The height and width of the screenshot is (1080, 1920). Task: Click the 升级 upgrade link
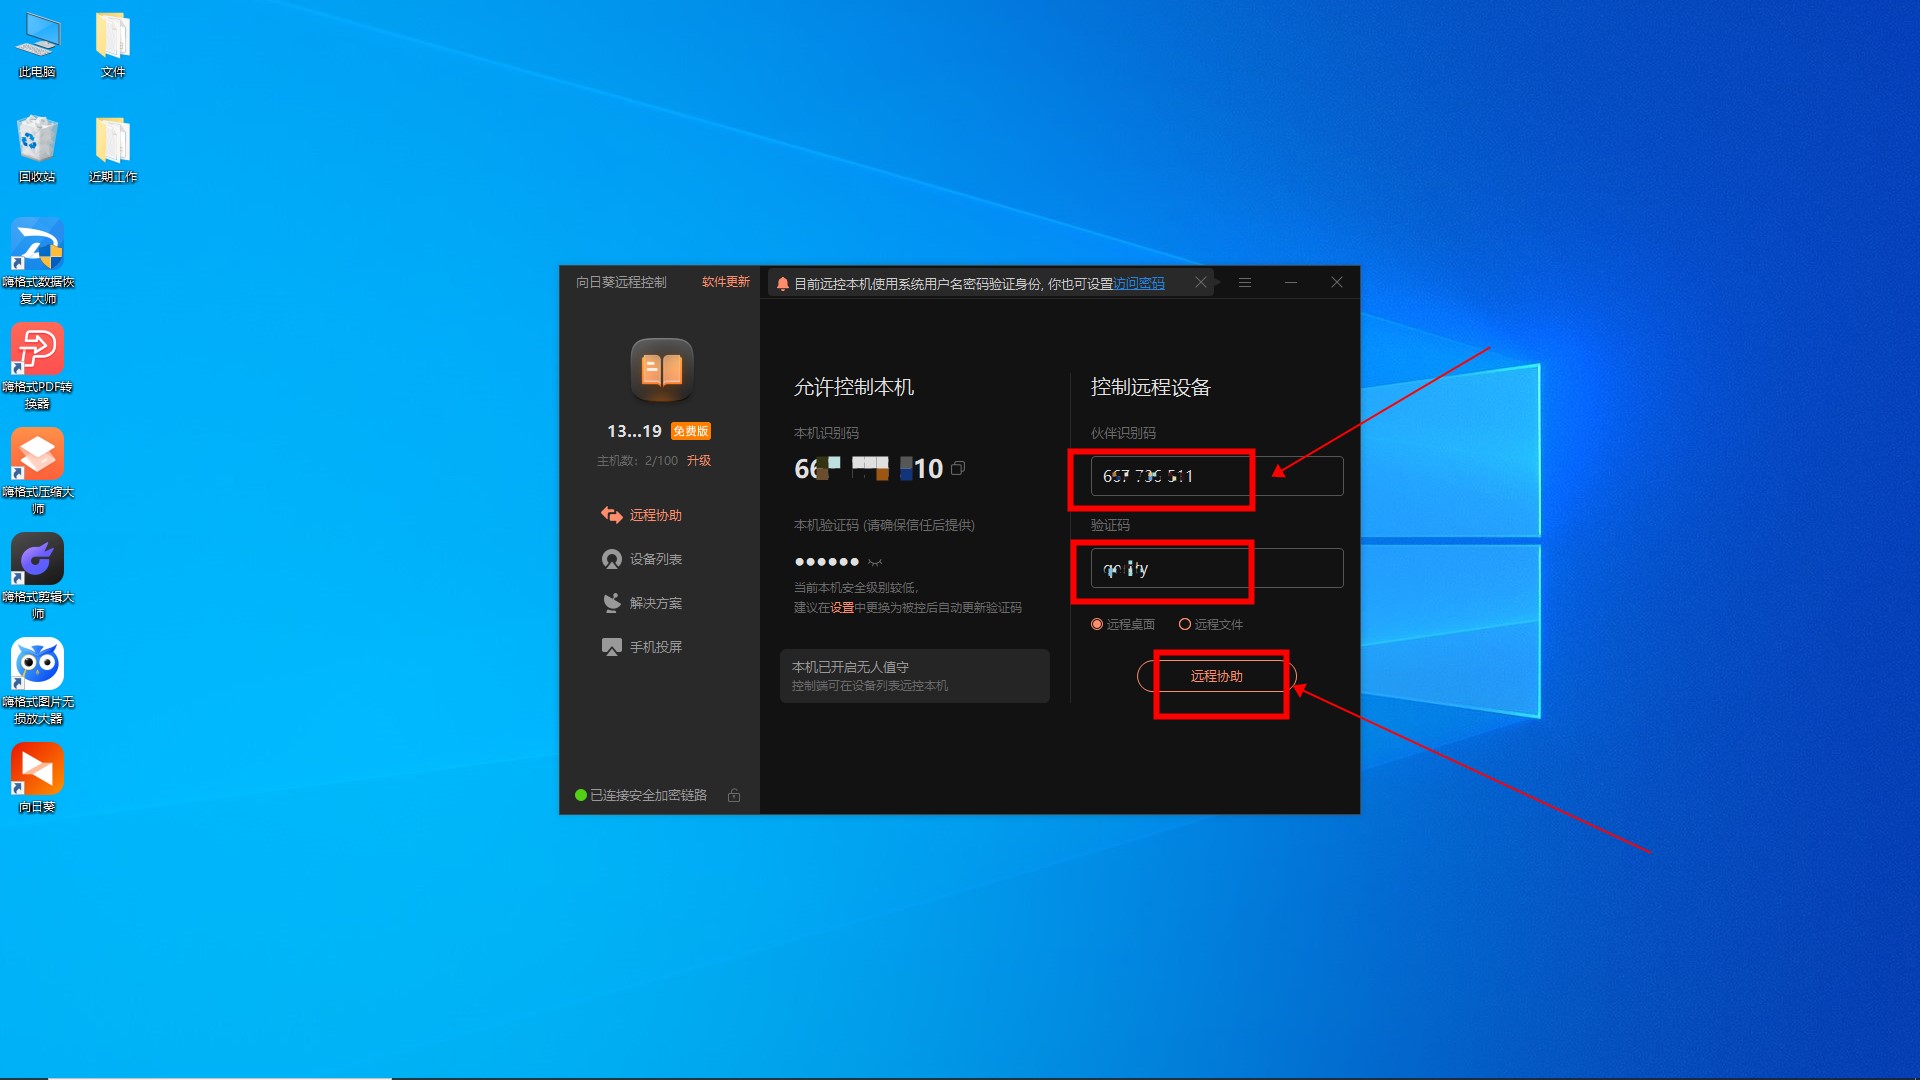point(698,461)
